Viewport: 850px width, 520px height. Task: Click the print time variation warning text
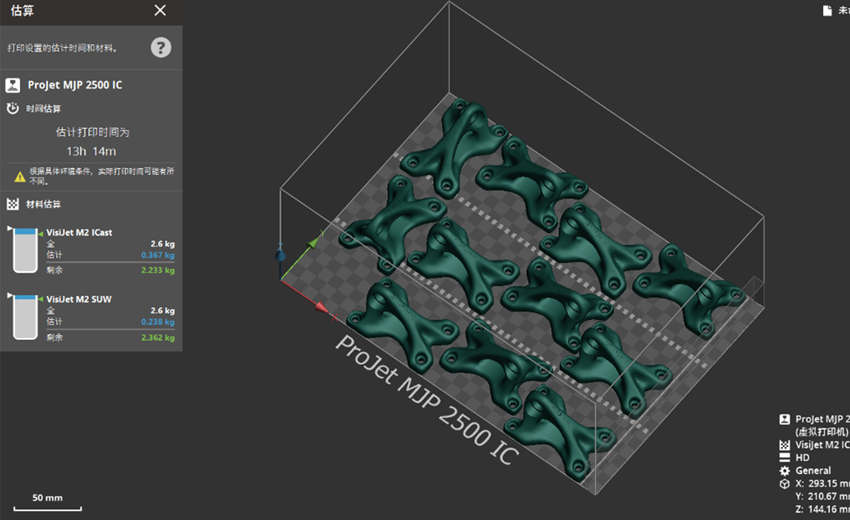[102, 176]
